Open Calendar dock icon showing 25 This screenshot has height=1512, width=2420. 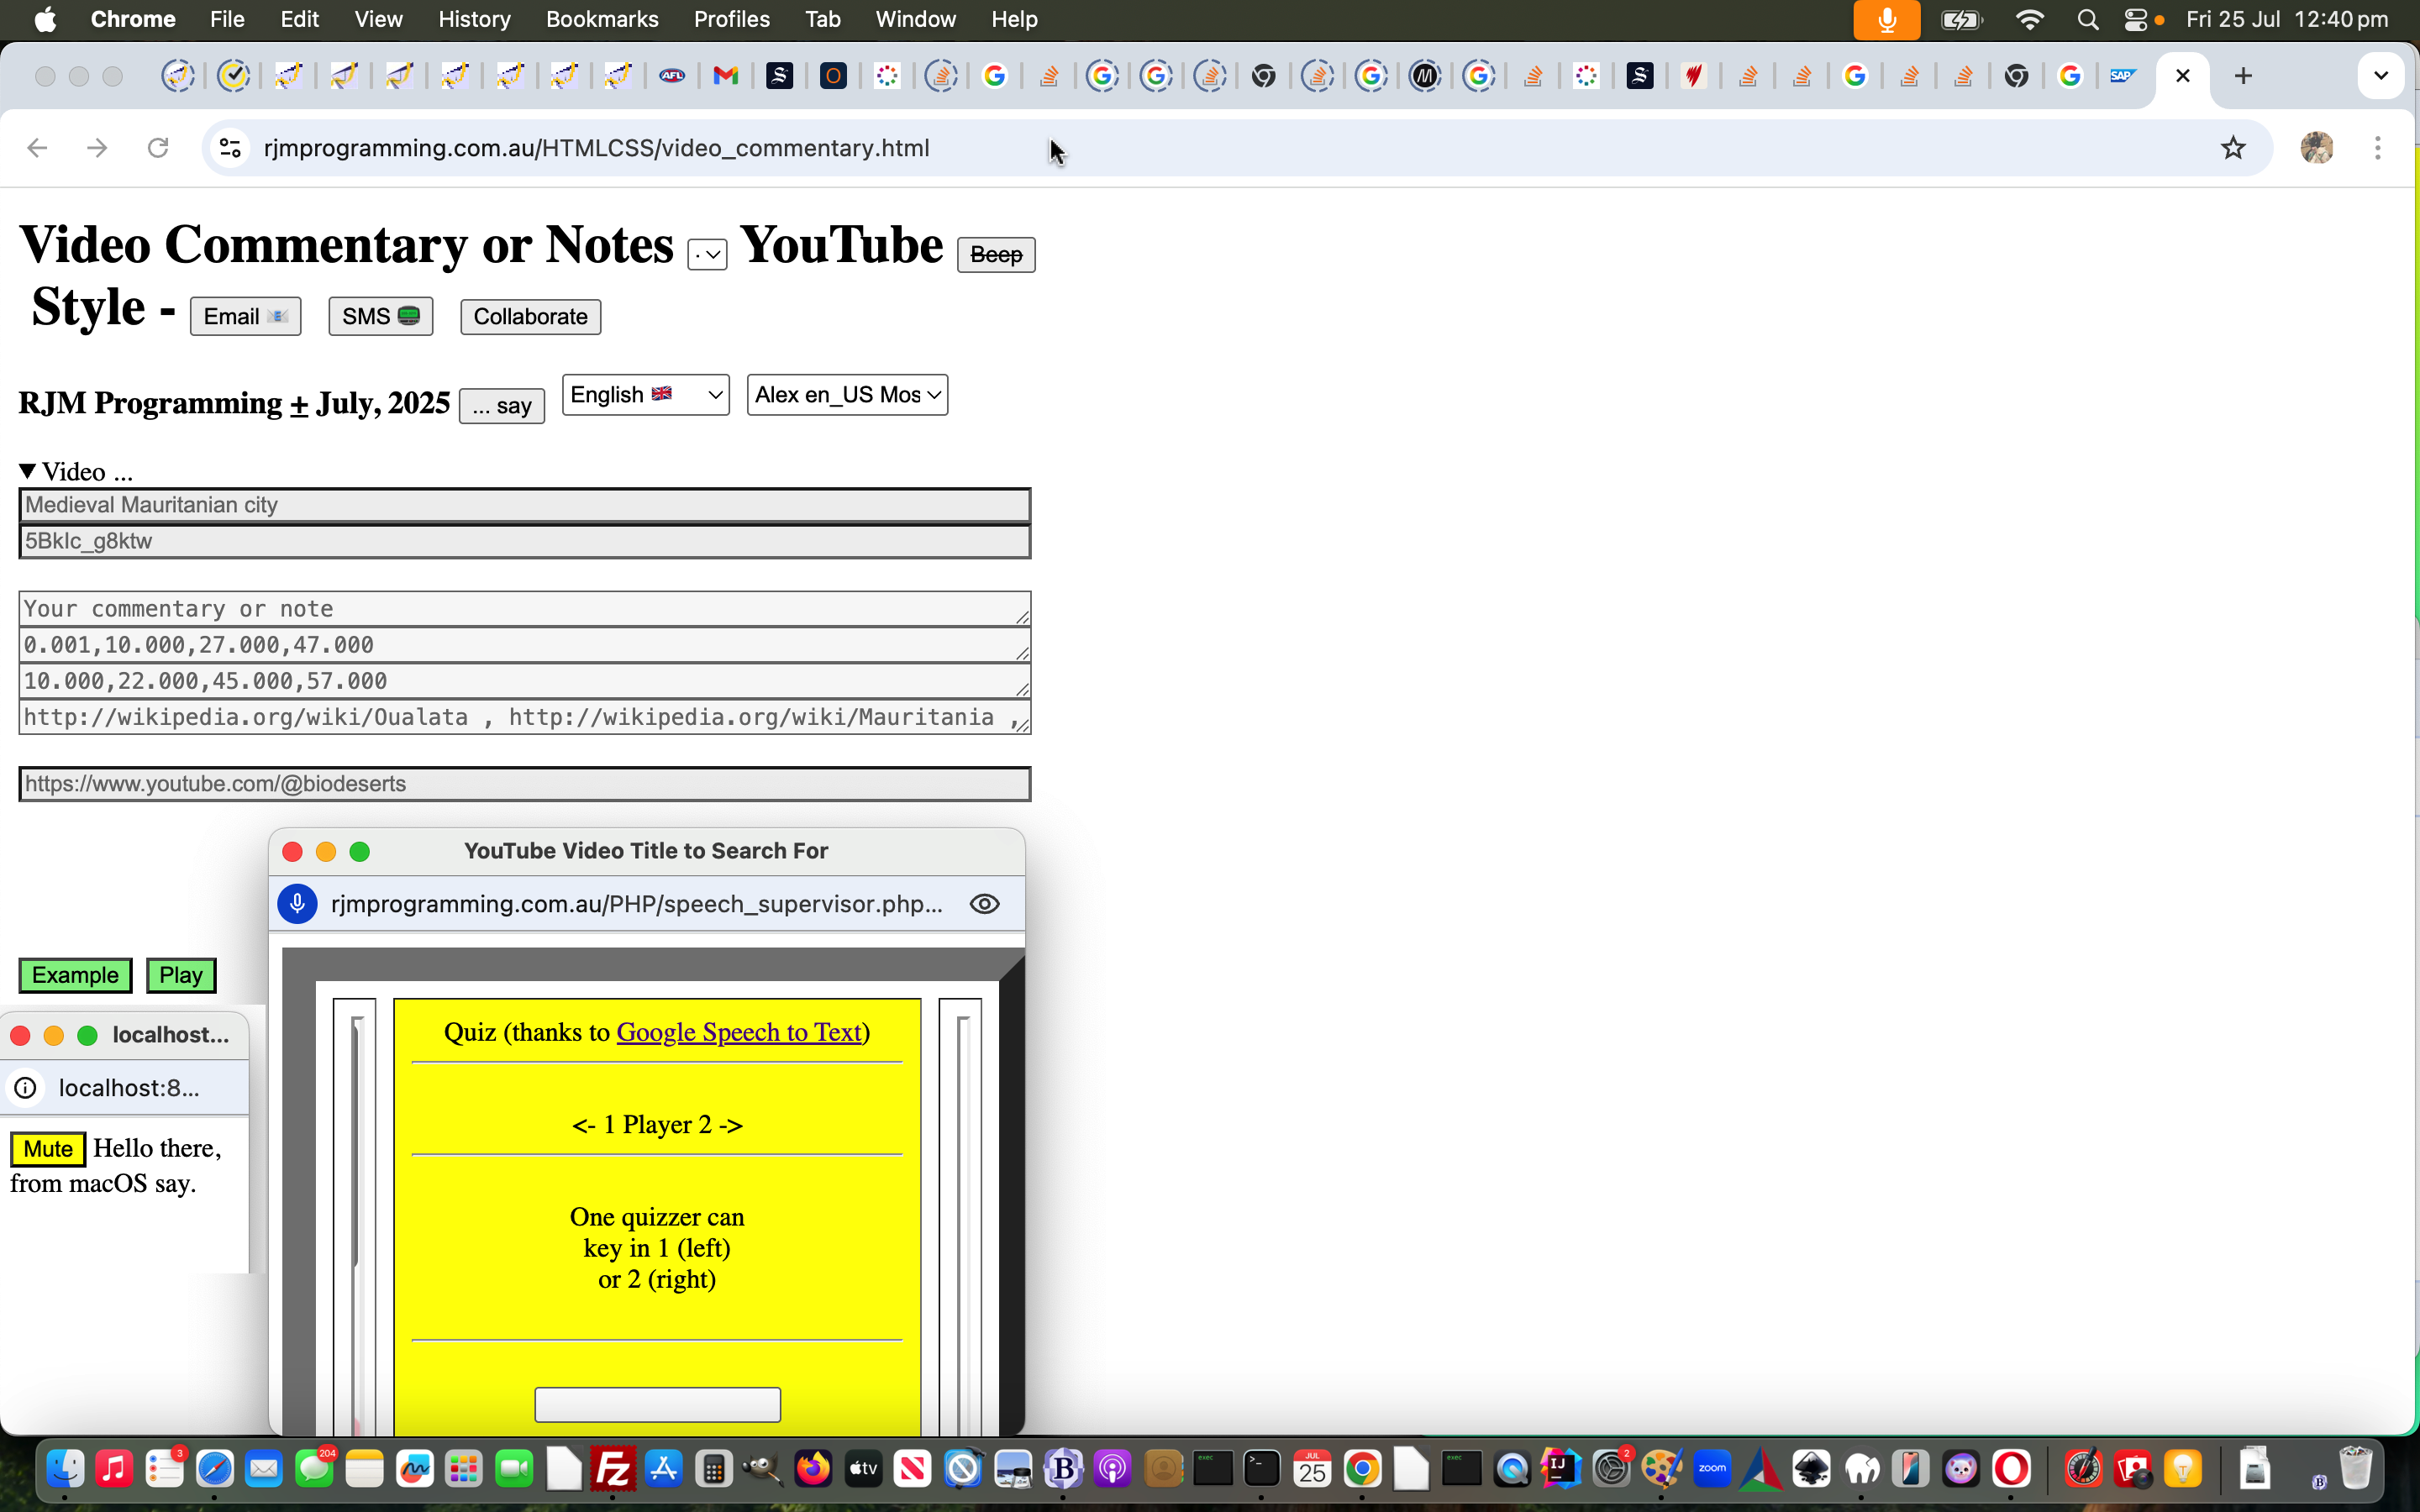(x=1312, y=1469)
